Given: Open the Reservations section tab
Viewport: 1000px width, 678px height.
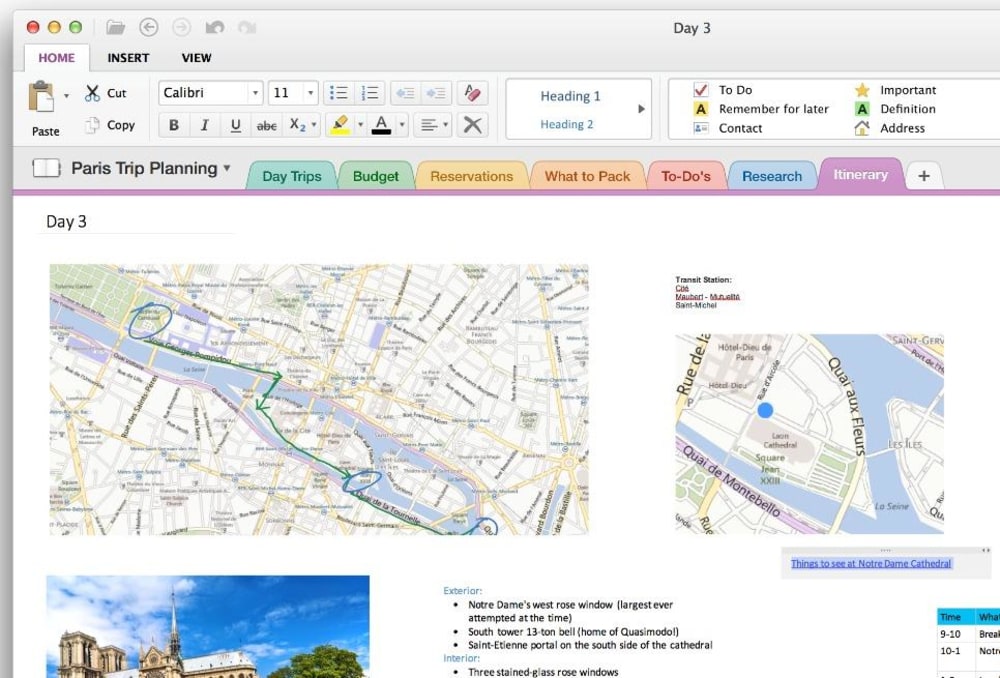Looking at the screenshot, I should pos(471,176).
